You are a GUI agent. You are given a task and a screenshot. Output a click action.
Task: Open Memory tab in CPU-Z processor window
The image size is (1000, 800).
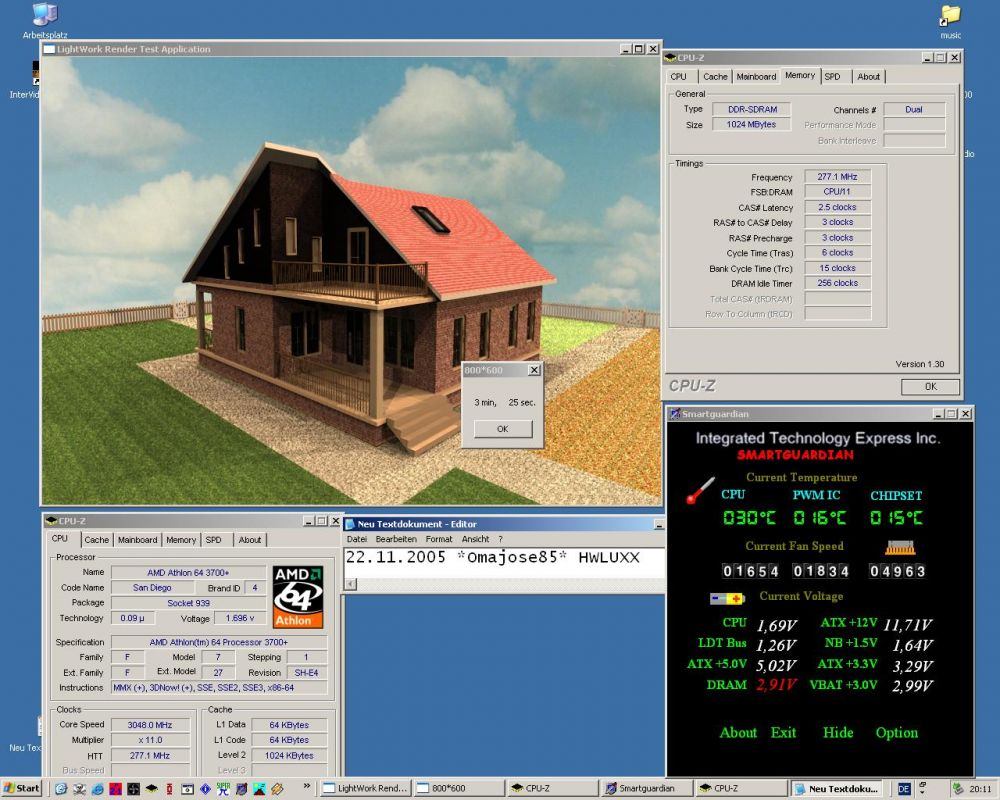[x=181, y=540]
